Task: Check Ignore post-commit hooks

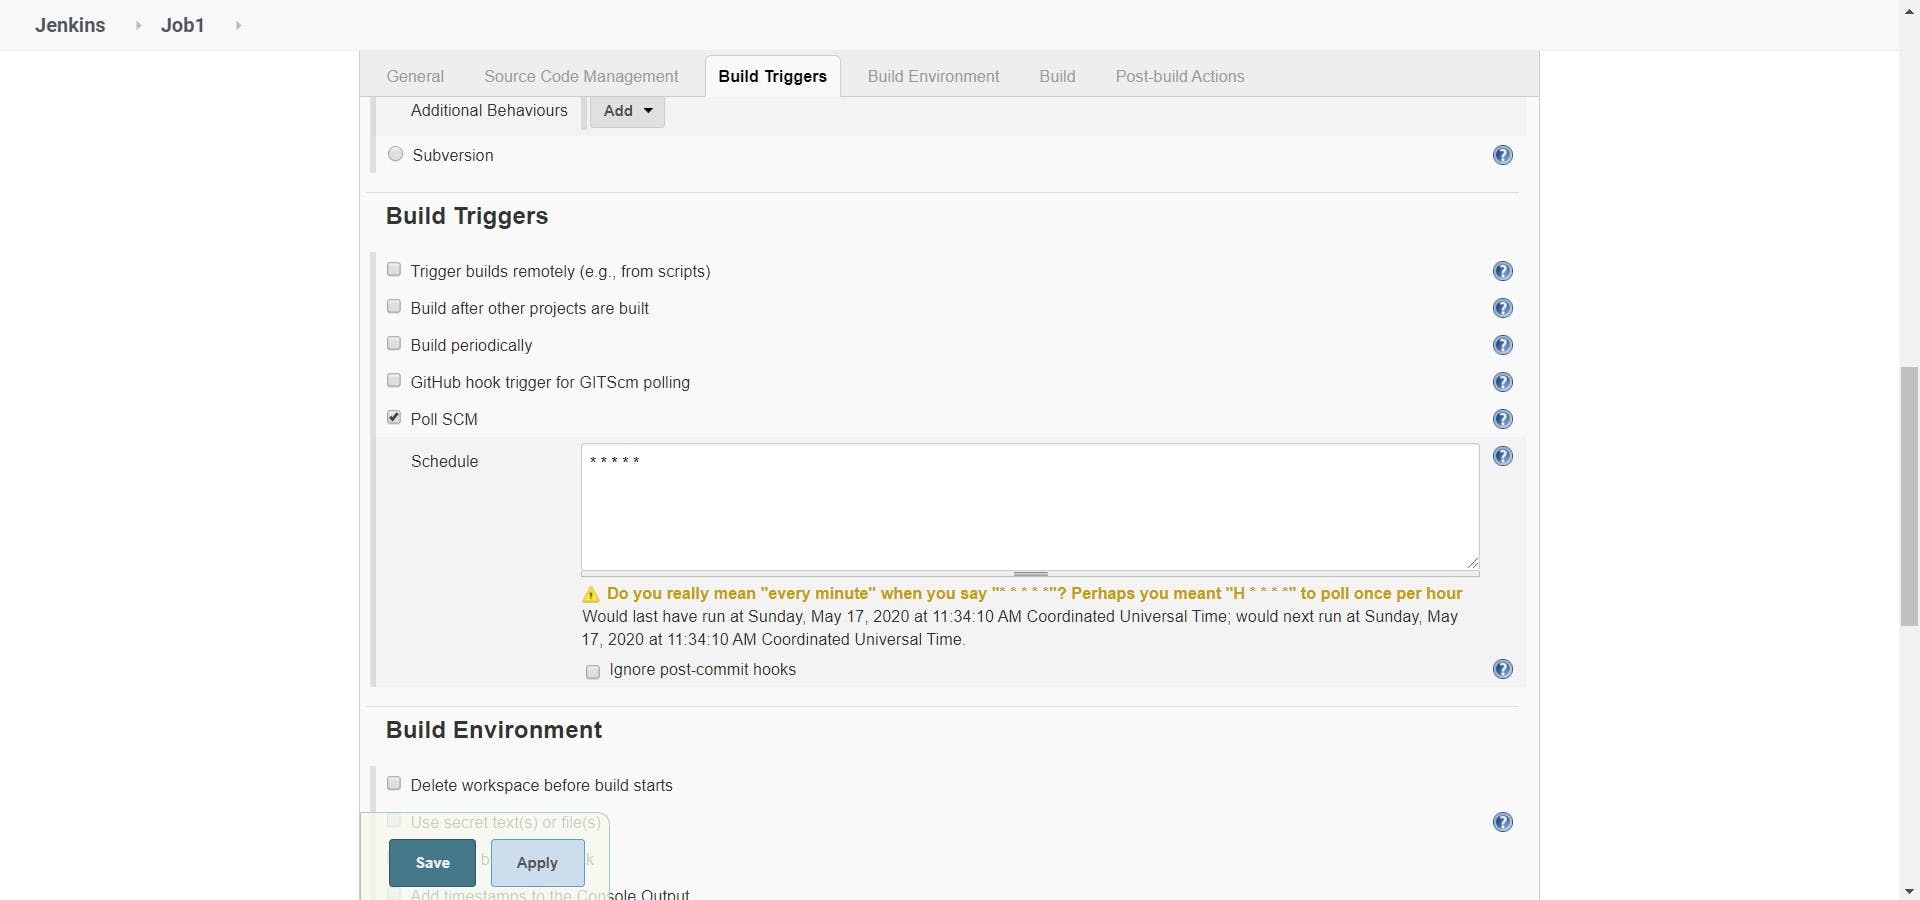Action: pos(593,672)
